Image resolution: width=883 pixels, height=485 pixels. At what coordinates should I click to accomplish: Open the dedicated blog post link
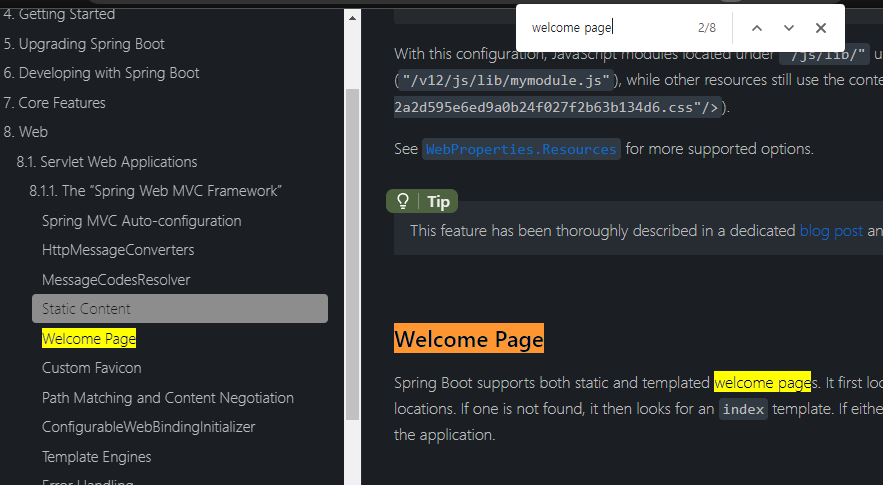pyautogui.click(x=831, y=231)
